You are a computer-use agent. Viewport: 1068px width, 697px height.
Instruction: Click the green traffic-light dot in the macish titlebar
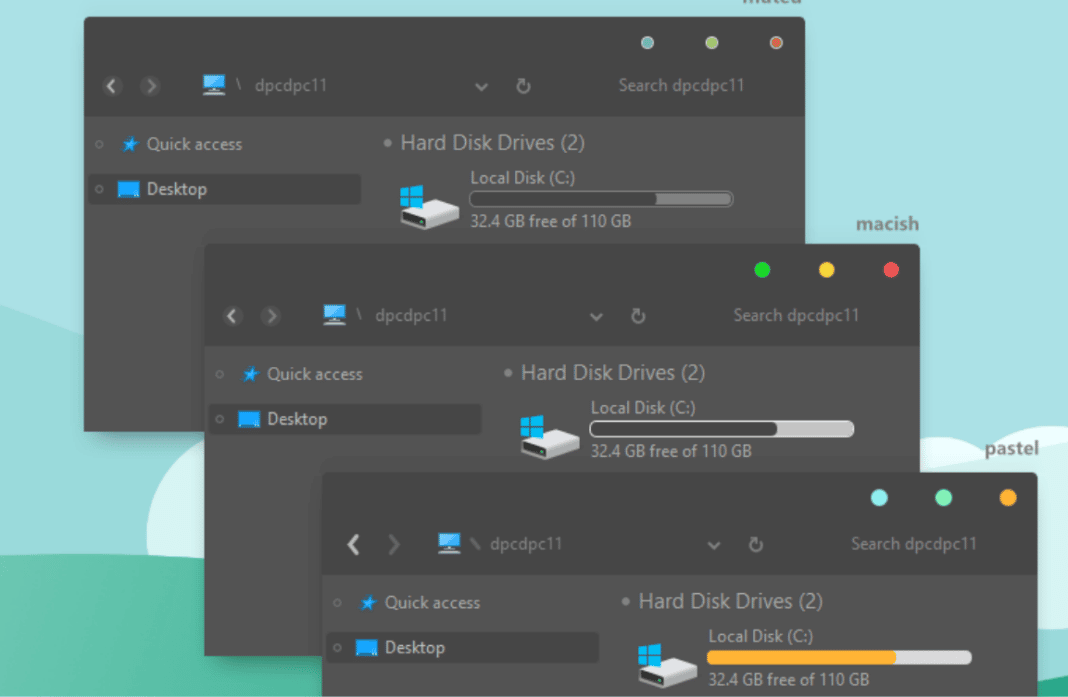click(763, 270)
